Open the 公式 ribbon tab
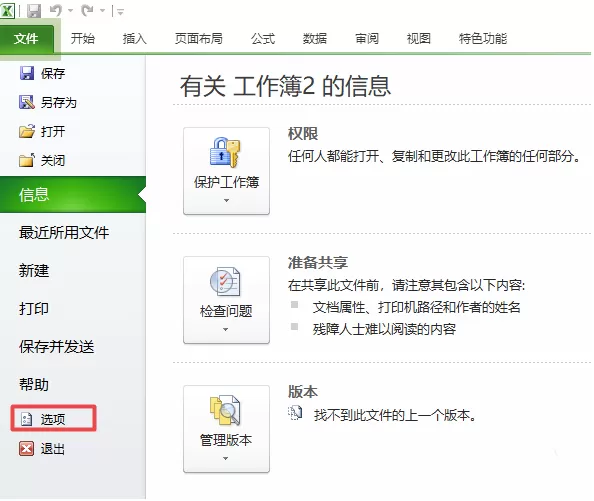 click(x=263, y=38)
